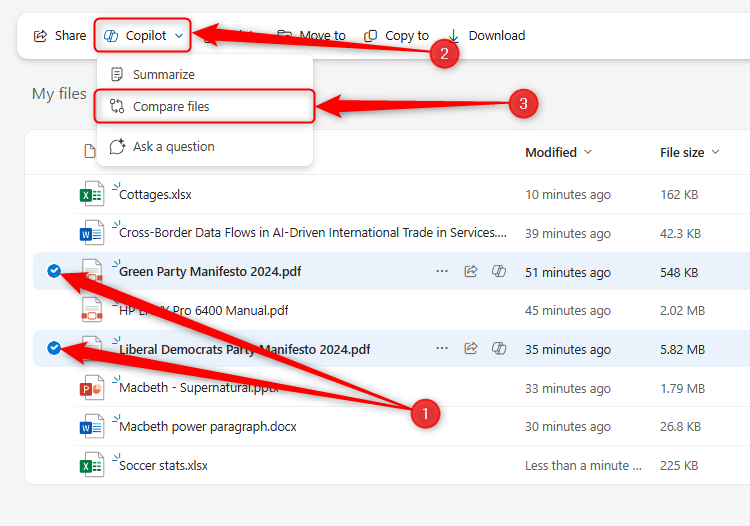
Task: Click the Download button
Action: tap(487, 36)
